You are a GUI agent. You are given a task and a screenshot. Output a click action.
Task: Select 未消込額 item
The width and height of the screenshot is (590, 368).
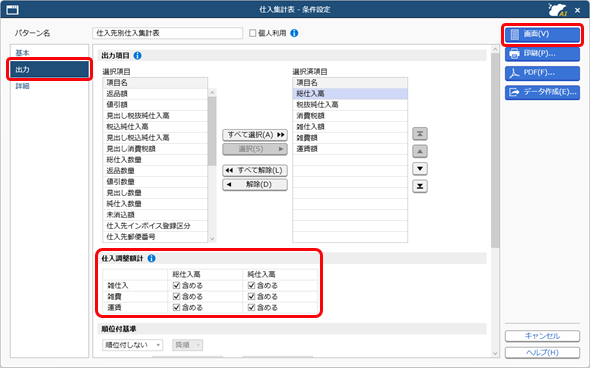click(x=155, y=214)
